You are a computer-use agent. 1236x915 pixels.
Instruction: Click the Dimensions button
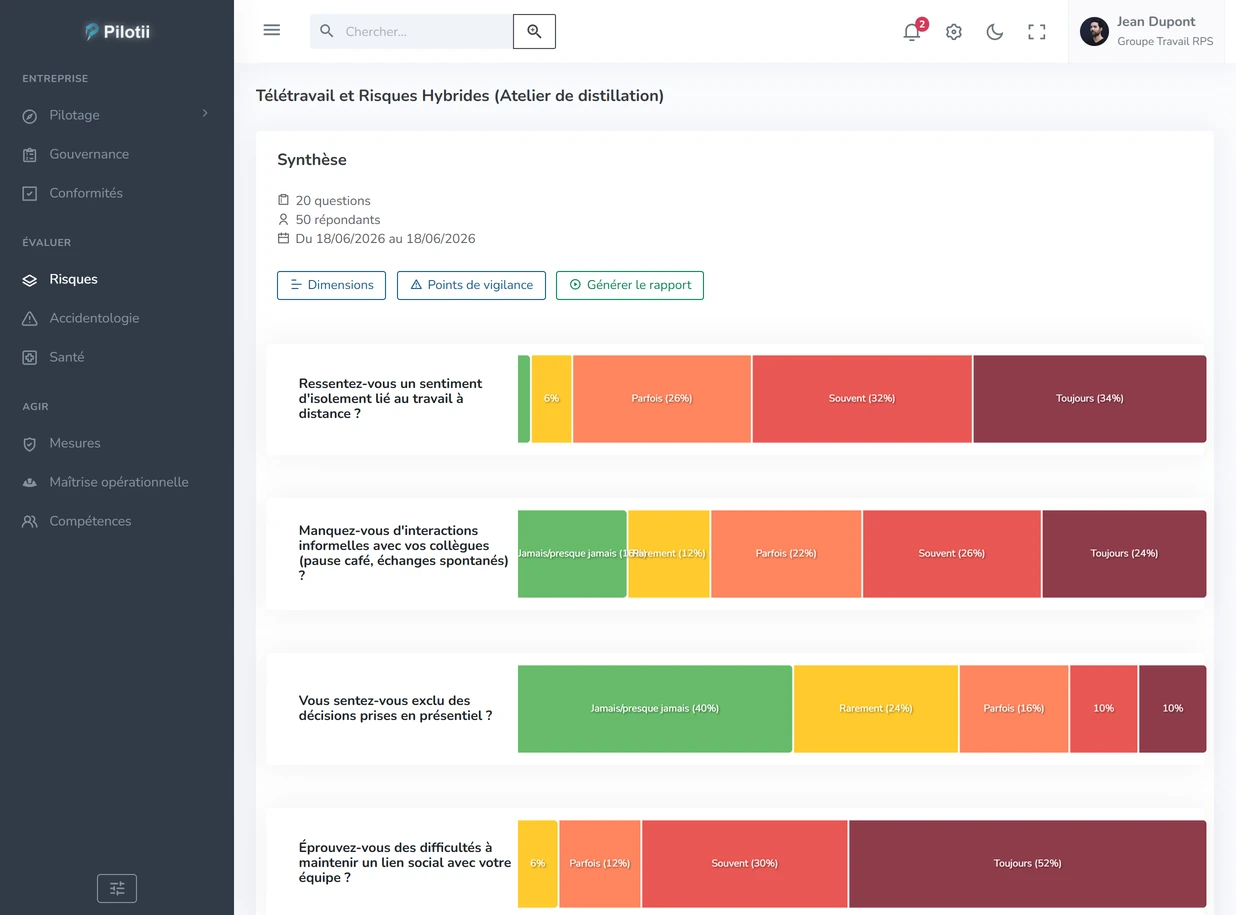click(331, 285)
